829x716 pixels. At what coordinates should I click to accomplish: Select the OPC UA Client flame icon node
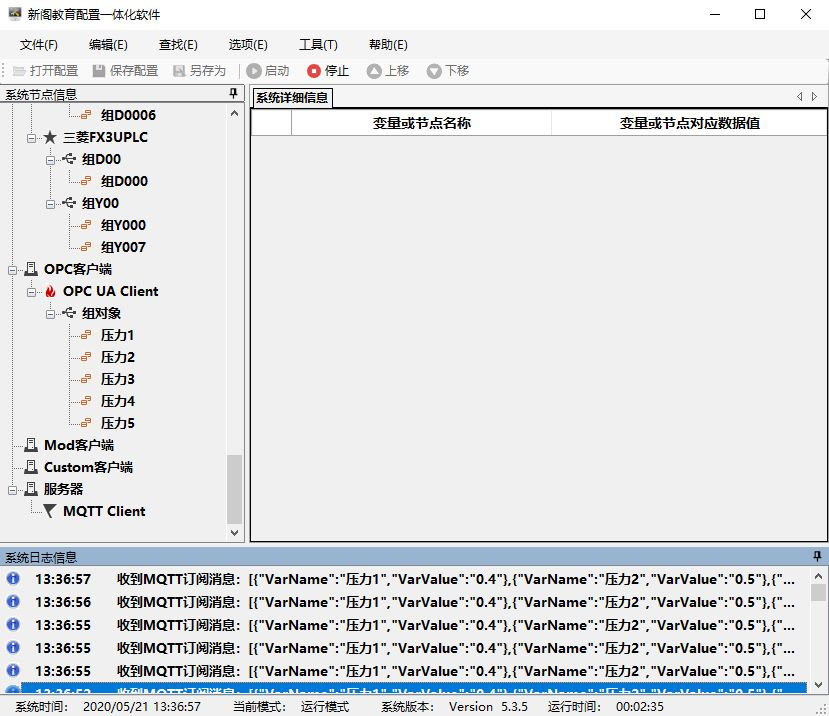point(51,291)
